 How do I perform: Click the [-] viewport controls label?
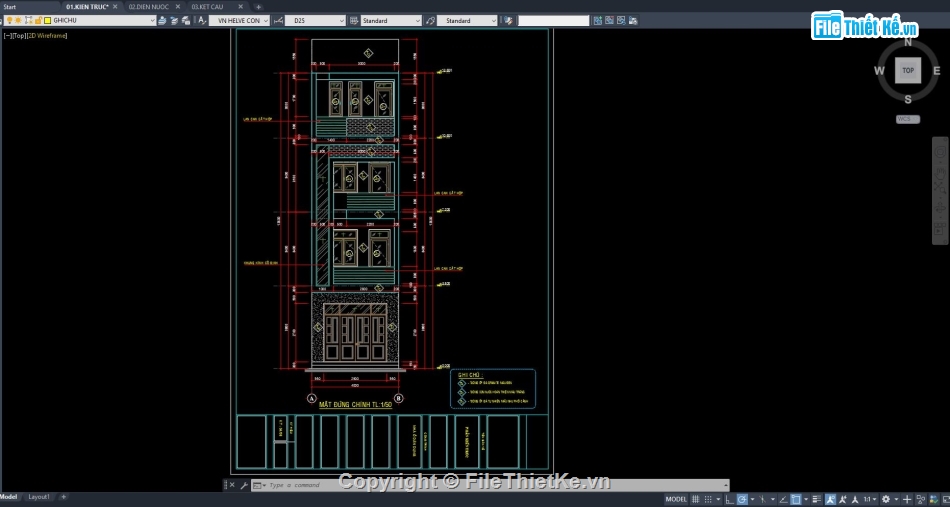coord(7,36)
